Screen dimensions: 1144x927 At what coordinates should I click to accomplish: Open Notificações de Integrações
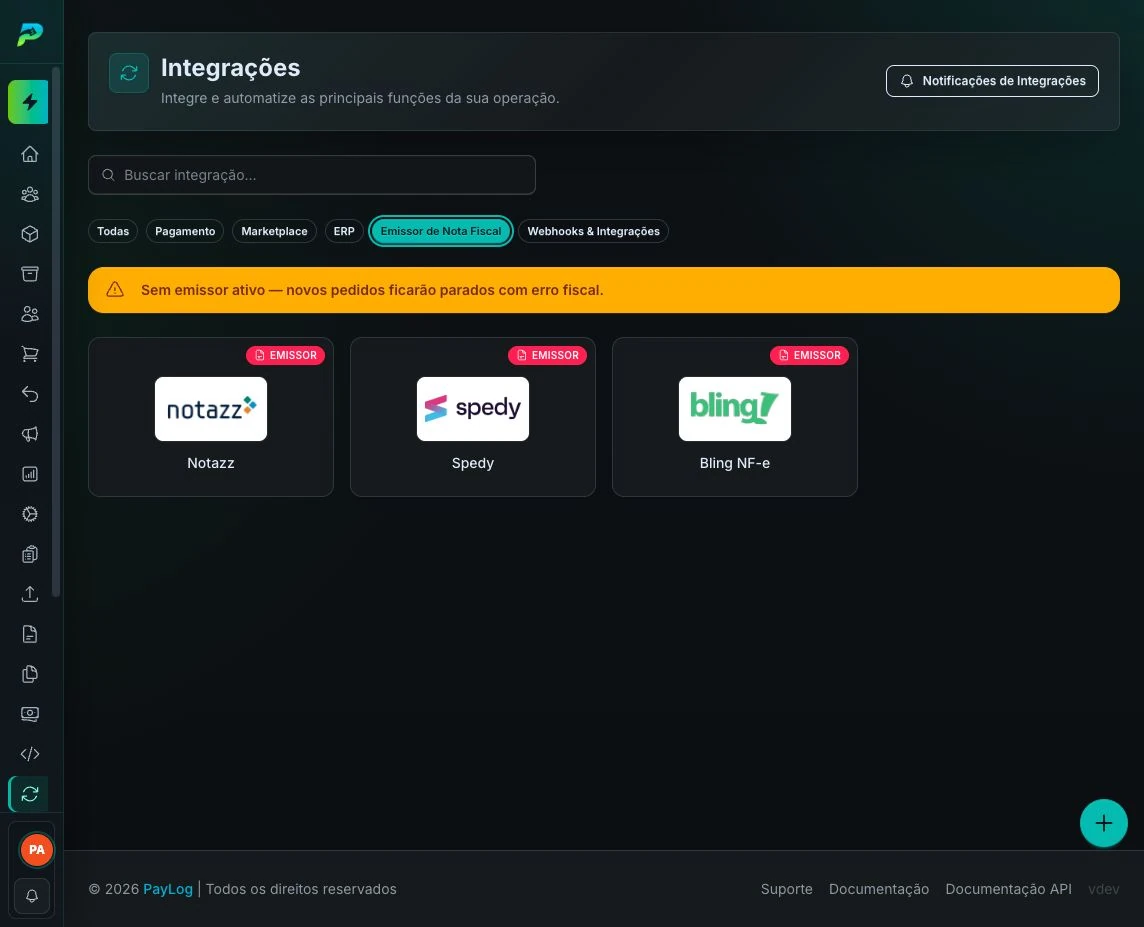(x=992, y=81)
